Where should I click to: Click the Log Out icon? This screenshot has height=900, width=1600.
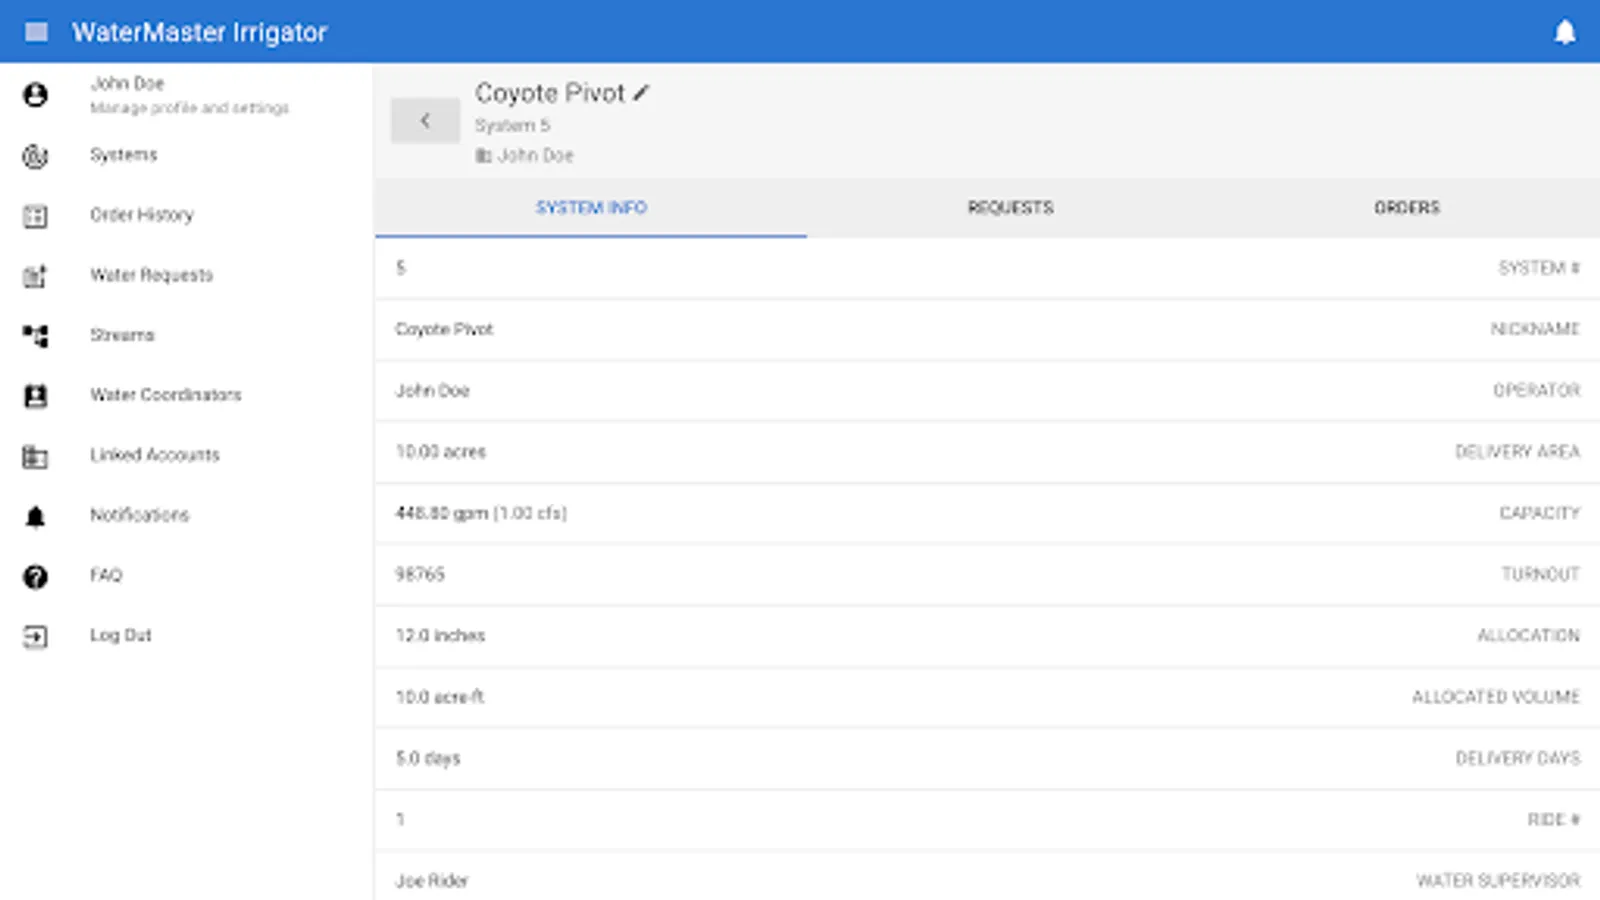pyautogui.click(x=36, y=635)
